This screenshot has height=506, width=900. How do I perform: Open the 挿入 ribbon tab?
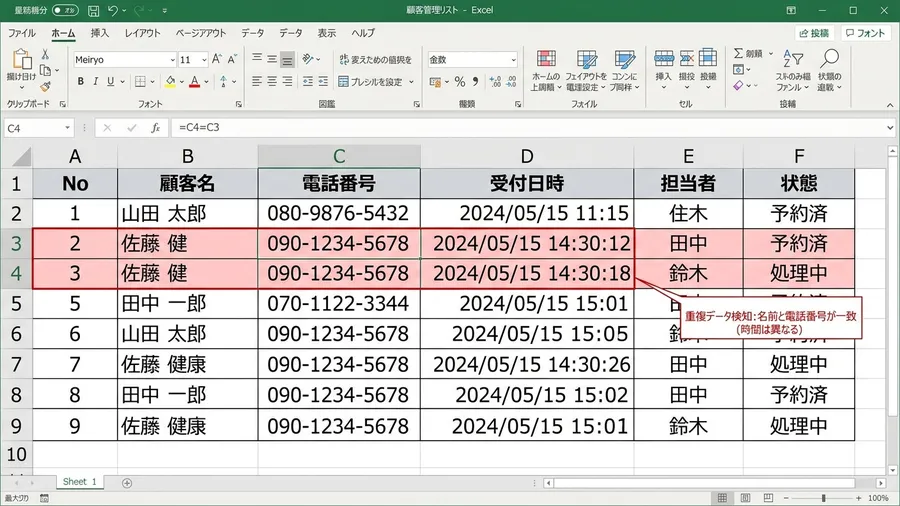pyautogui.click(x=100, y=33)
